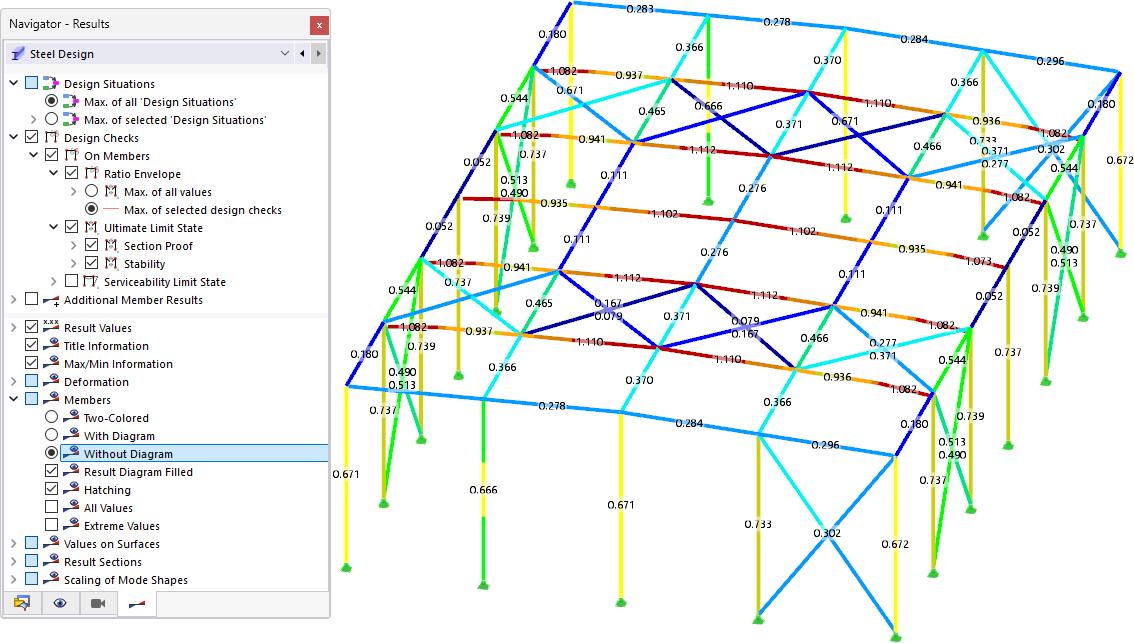Click the Ultimate Limit State icon

tap(92, 227)
